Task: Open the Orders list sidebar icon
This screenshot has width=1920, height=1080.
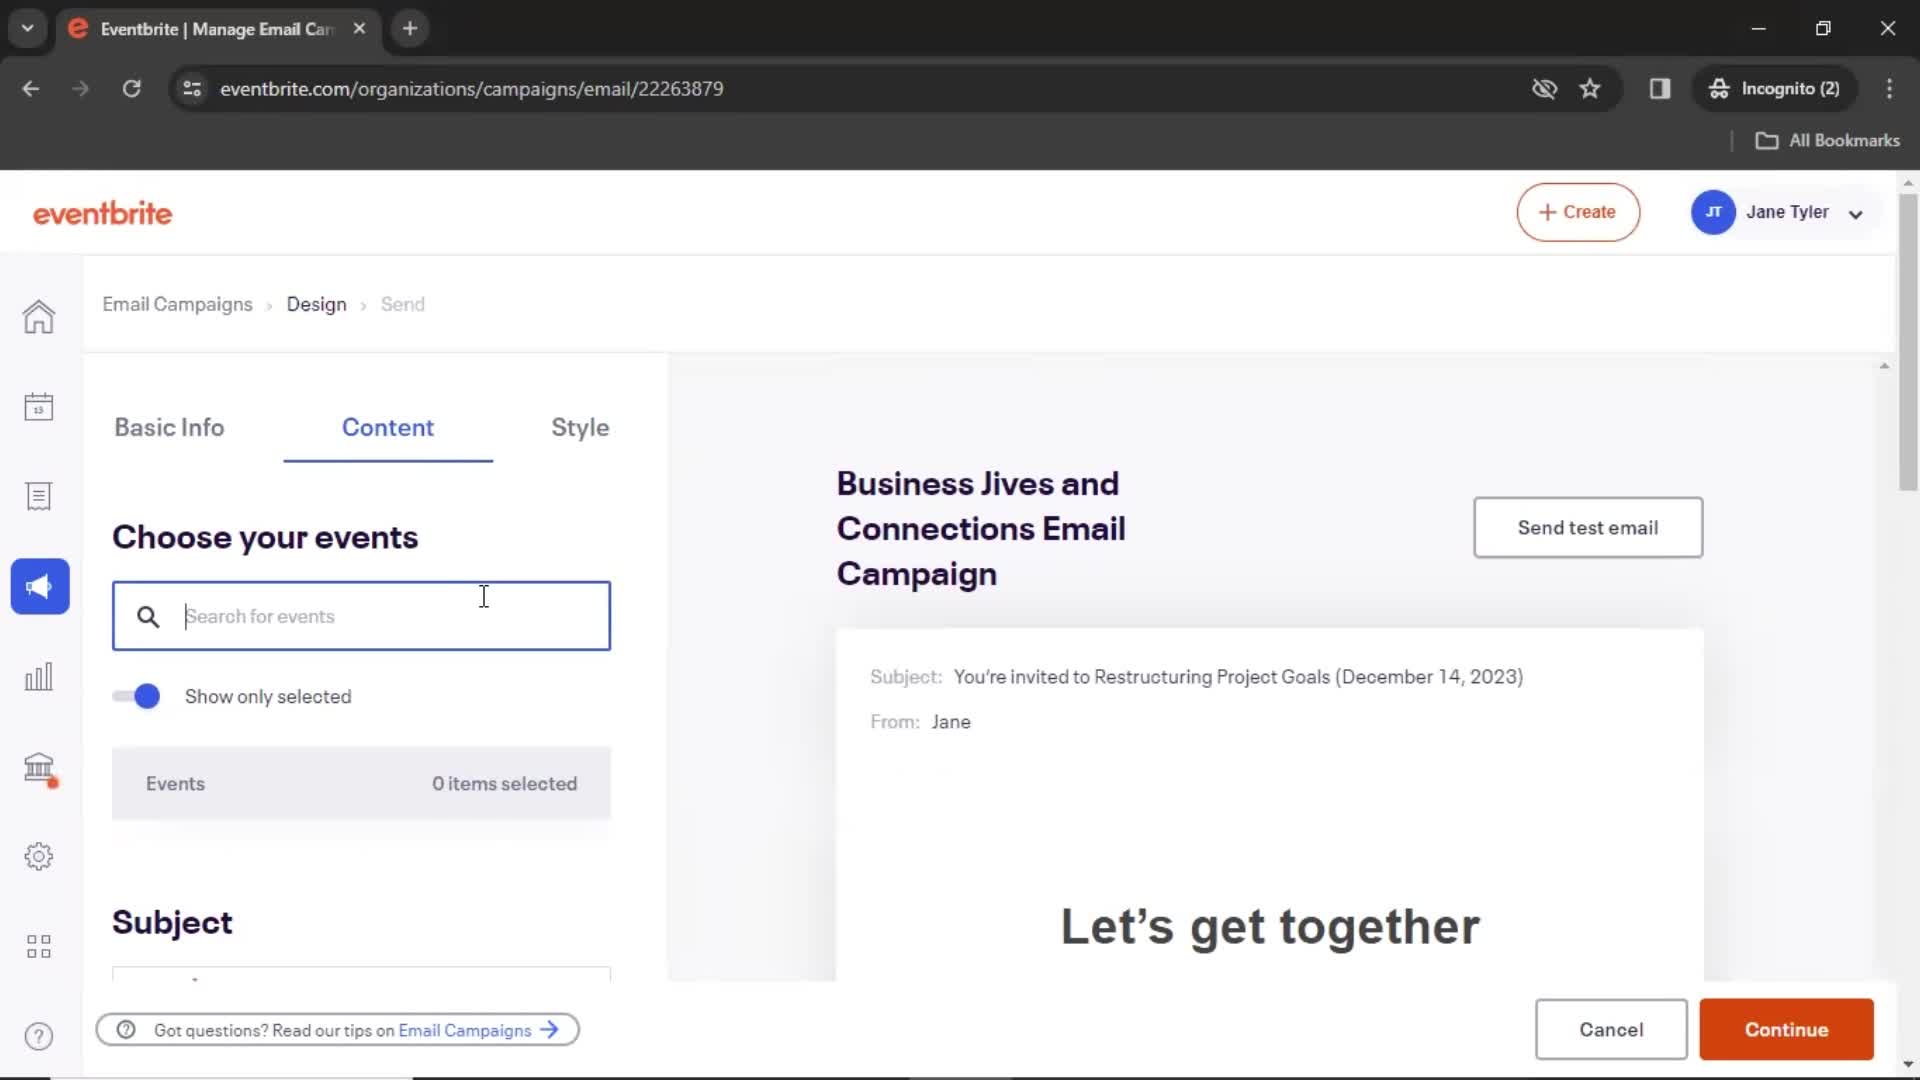Action: pos(39,496)
